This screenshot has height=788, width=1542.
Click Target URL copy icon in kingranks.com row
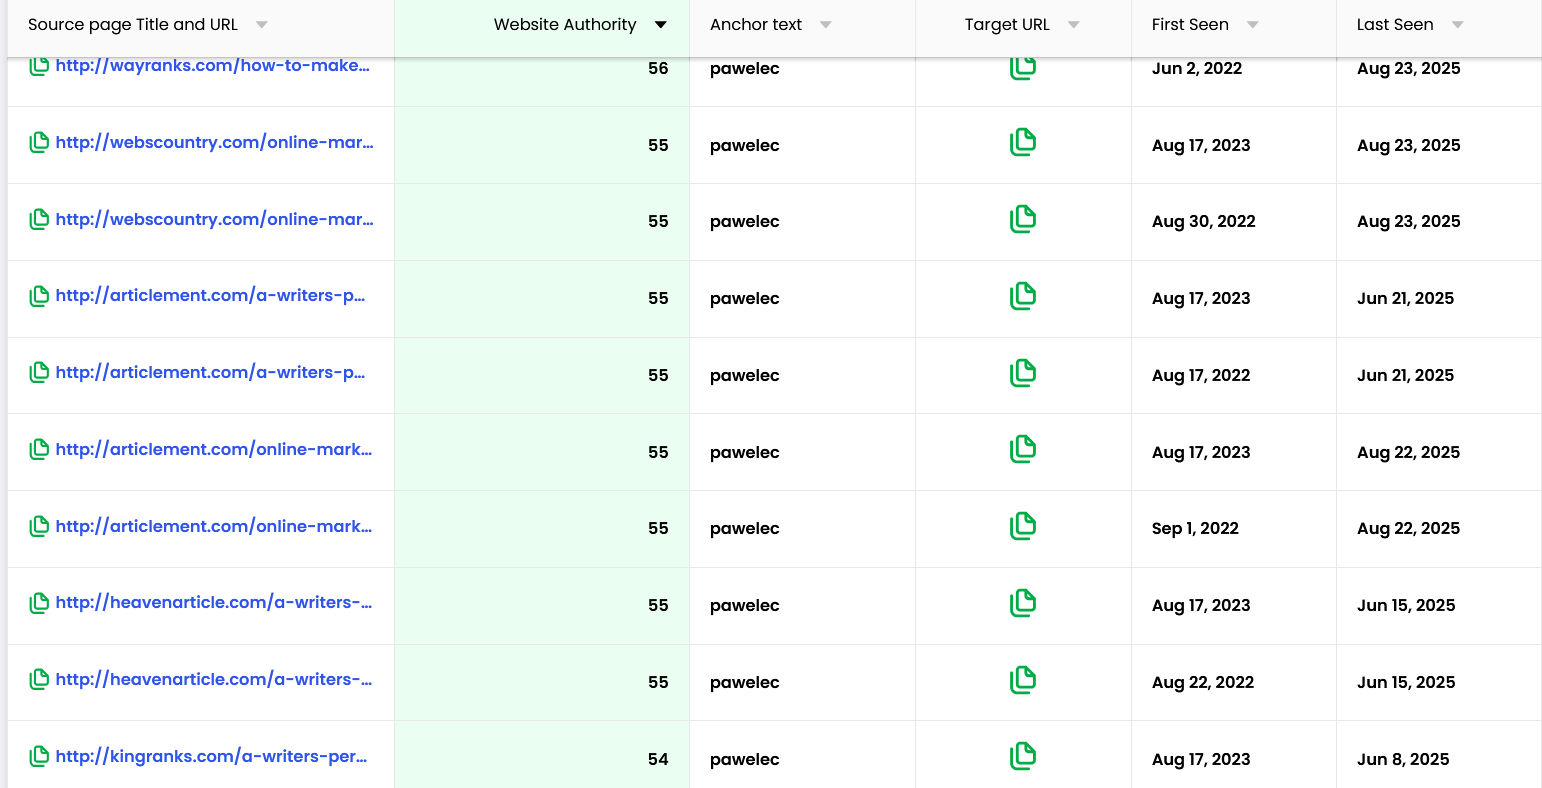click(x=1022, y=756)
